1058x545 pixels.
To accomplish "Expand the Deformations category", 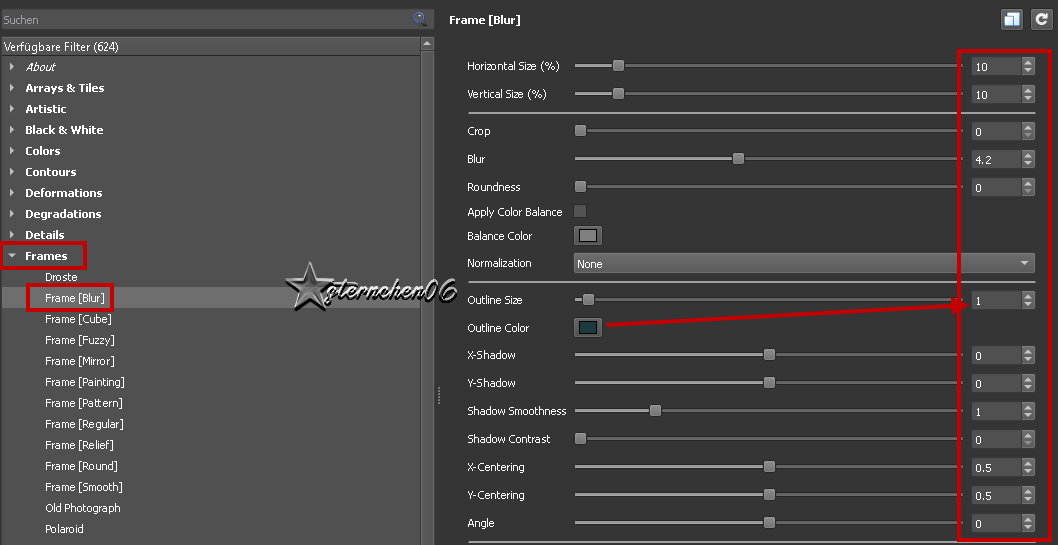I will (12, 193).
